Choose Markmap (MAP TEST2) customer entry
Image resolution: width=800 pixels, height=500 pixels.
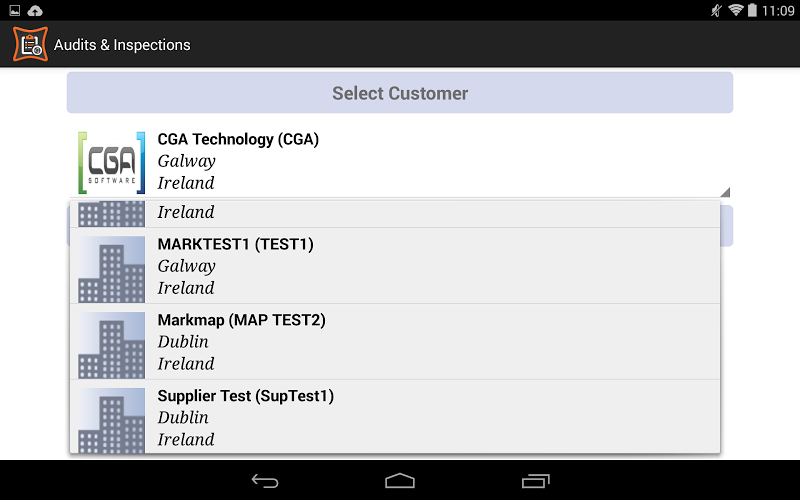pyautogui.click(x=395, y=342)
